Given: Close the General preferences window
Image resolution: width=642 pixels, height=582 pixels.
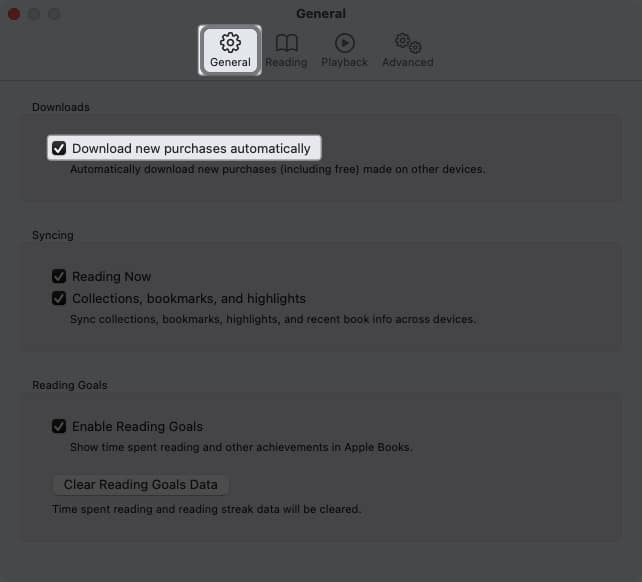Looking at the screenshot, I should pos(14,14).
